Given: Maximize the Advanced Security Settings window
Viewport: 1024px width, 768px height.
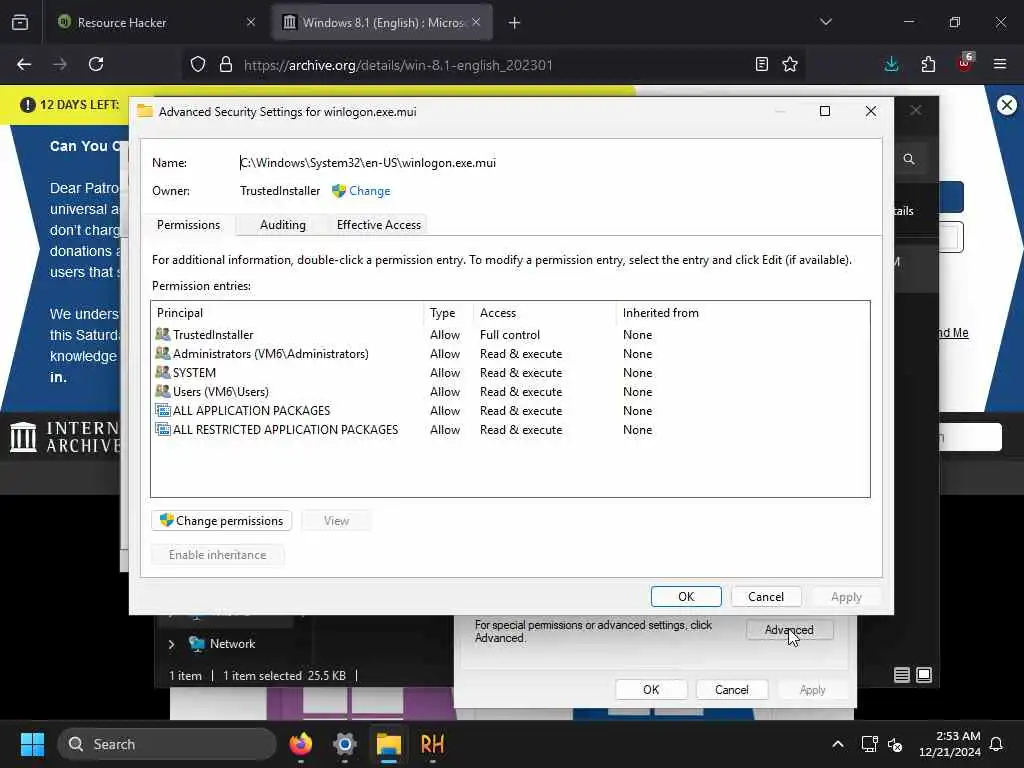Looking at the screenshot, I should tap(825, 111).
